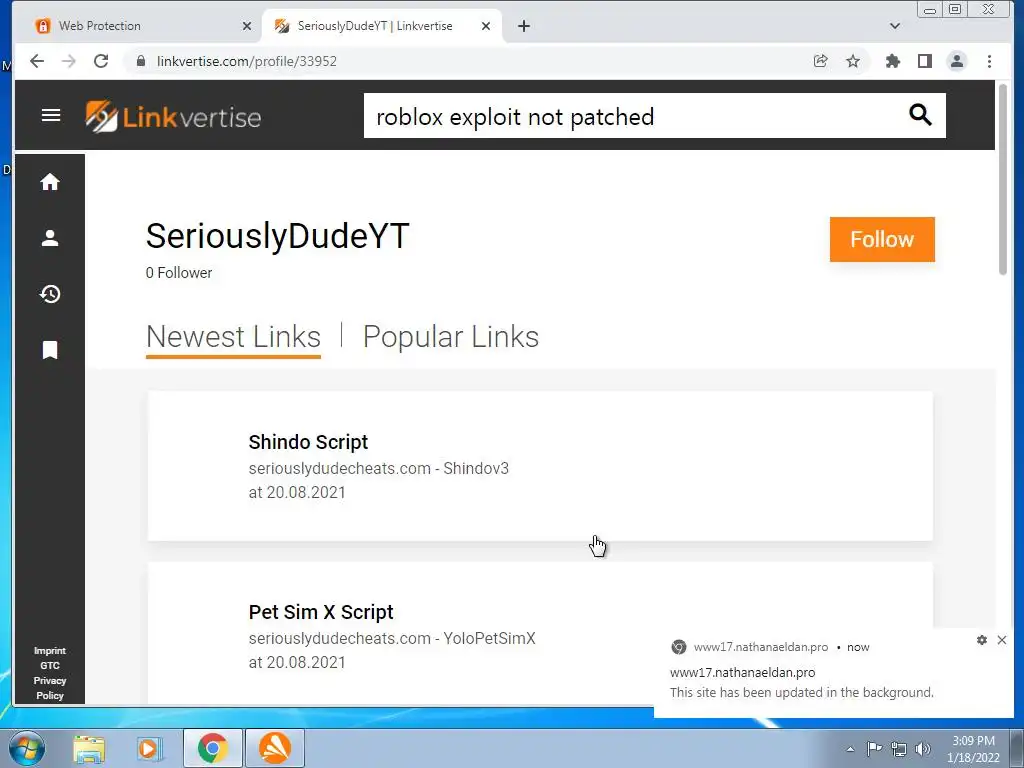Click the page vertical scrollbar thumb
This screenshot has width=1024, height=768.
[1004, 179]
